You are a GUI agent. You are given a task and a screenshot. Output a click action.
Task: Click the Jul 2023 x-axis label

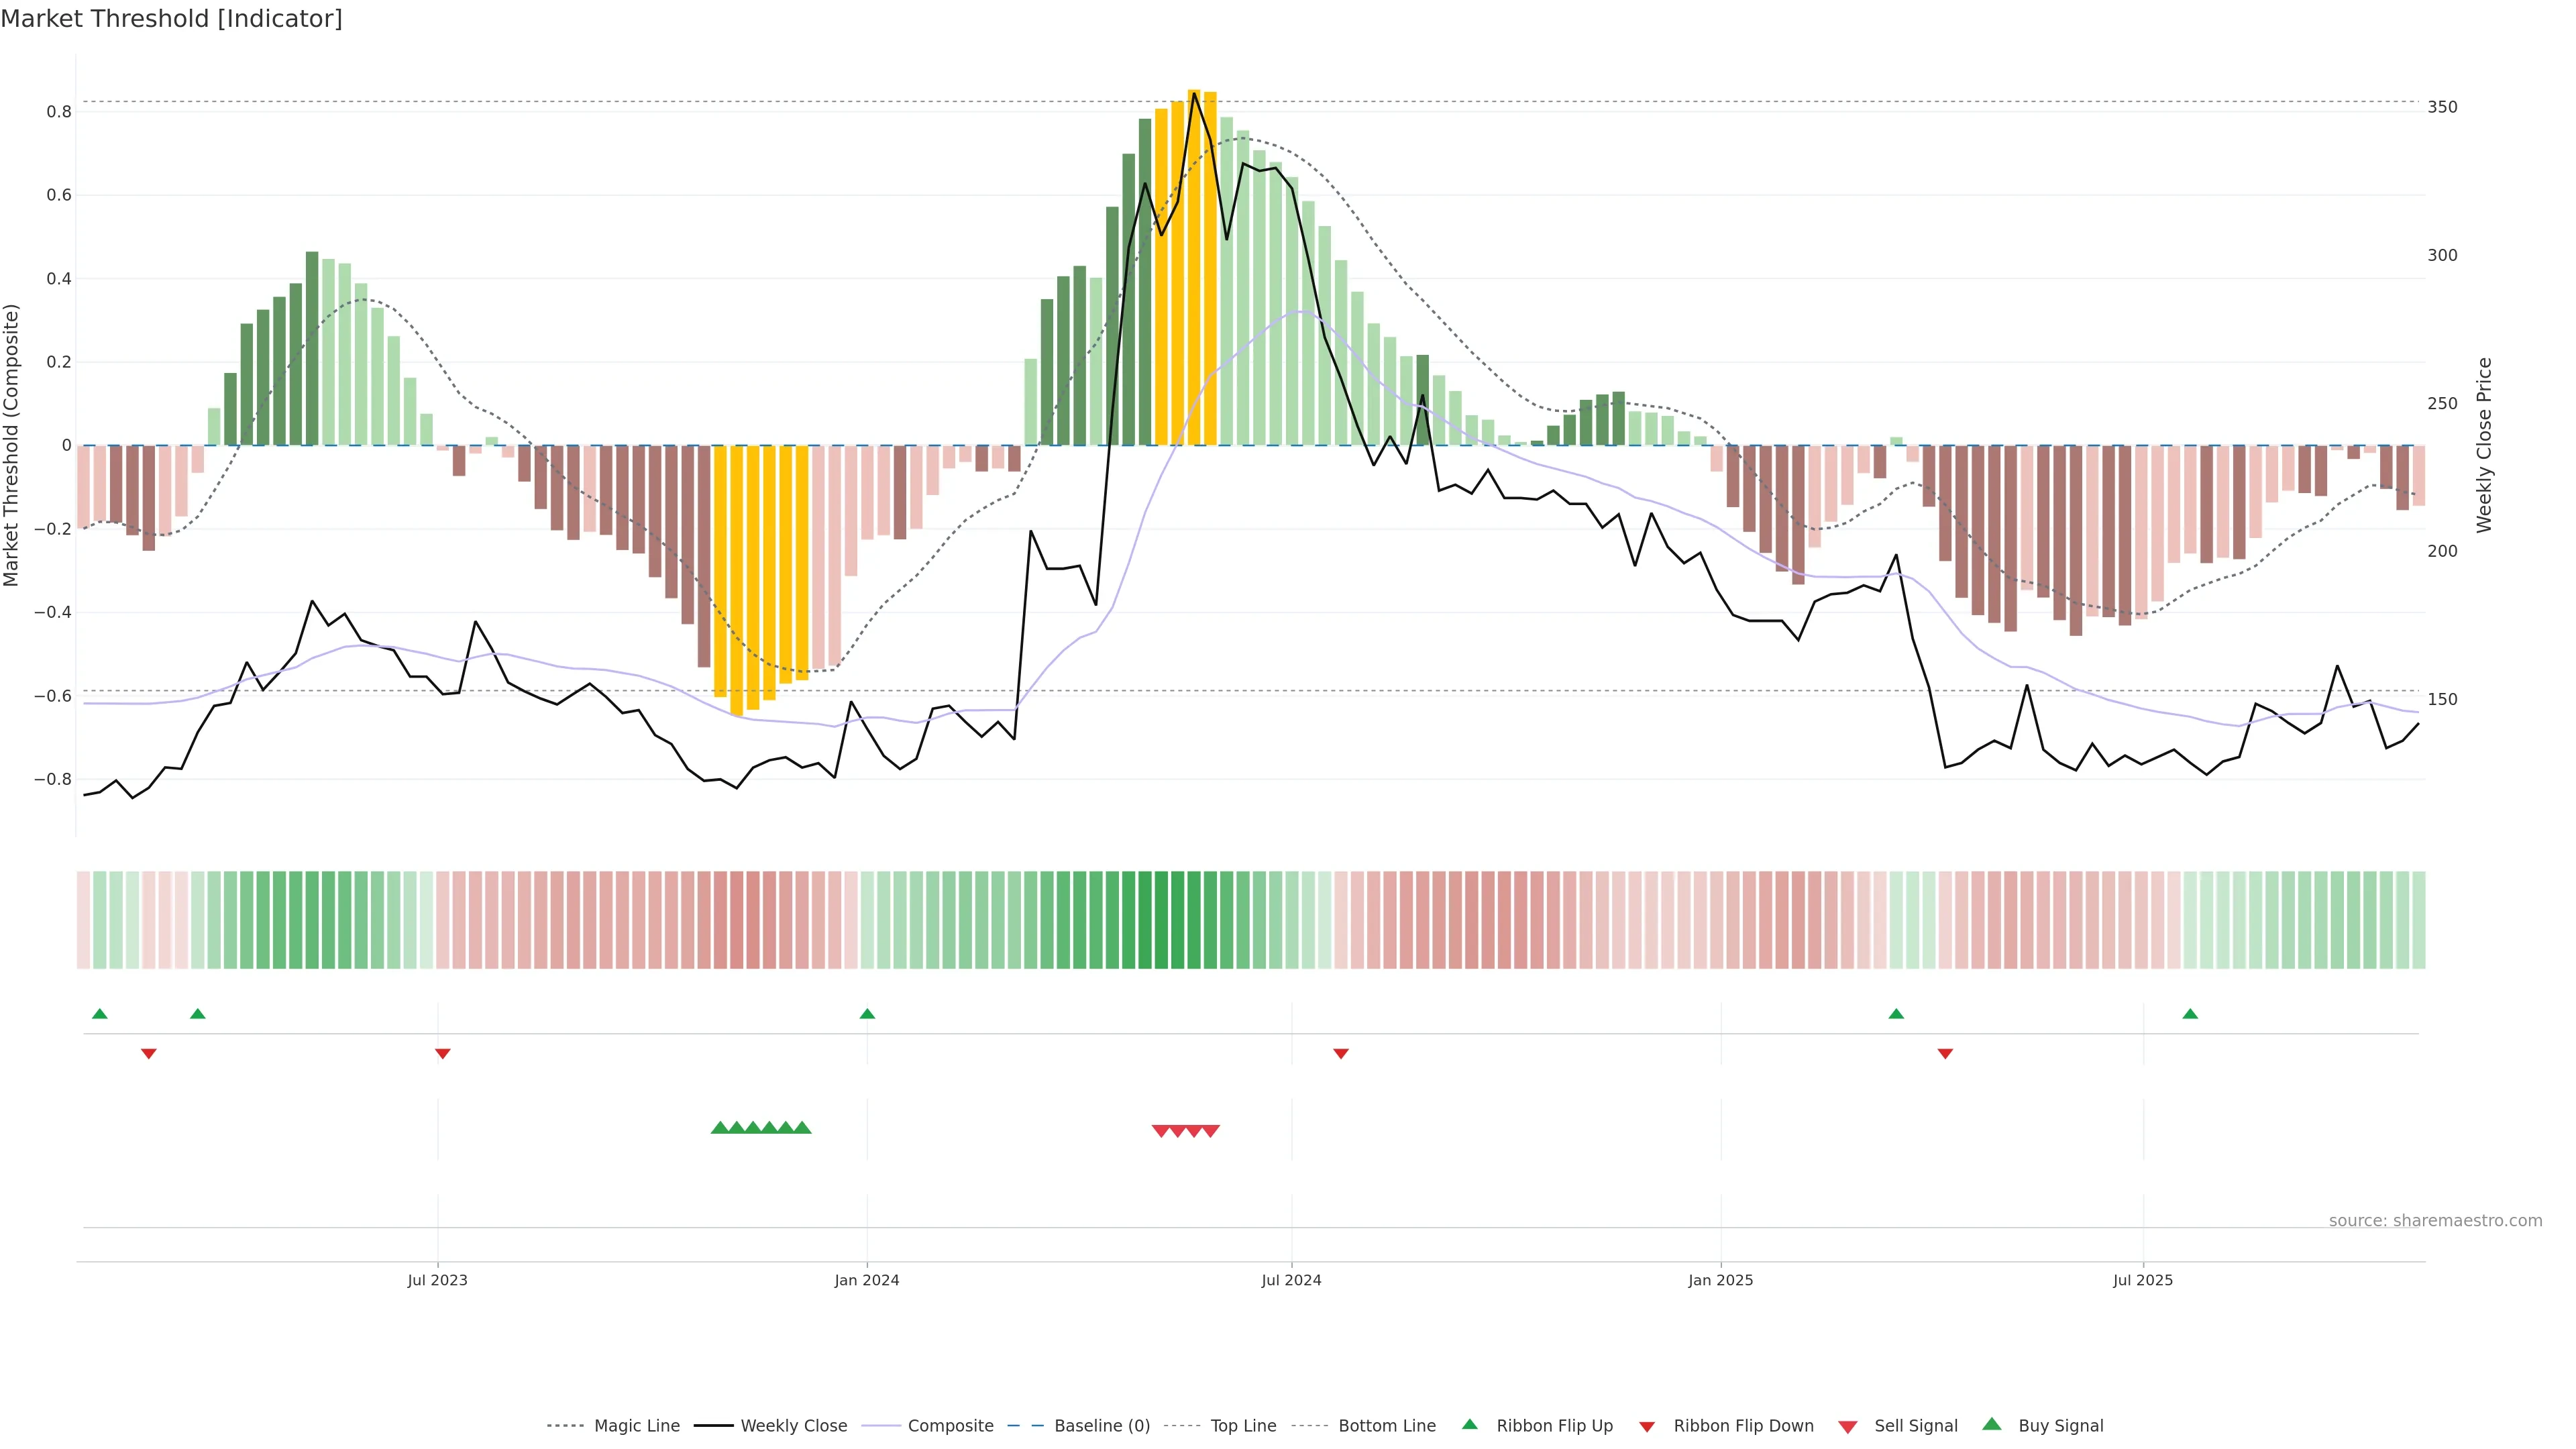click(x=437, y=1280)
